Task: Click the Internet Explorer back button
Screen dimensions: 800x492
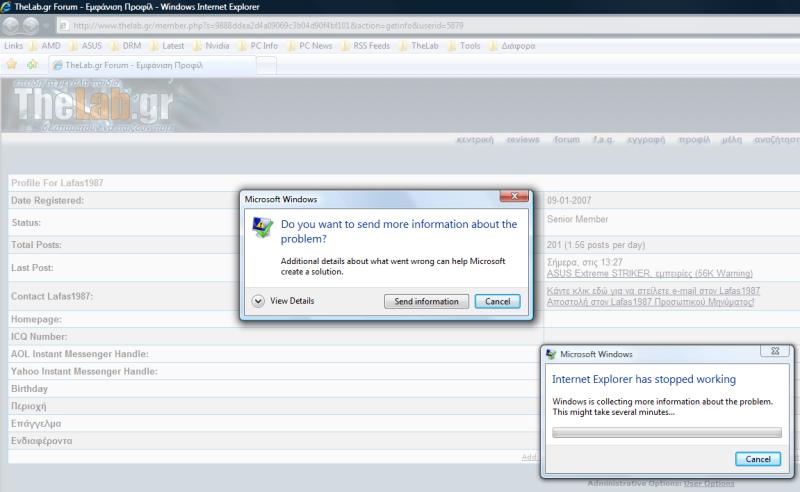Action: (x=12, y=25)
